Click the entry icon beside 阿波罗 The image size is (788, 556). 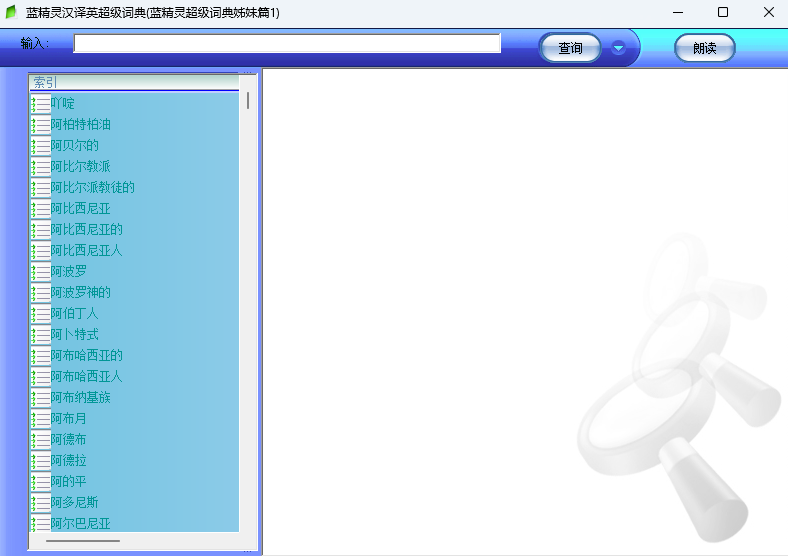(41, 272)
